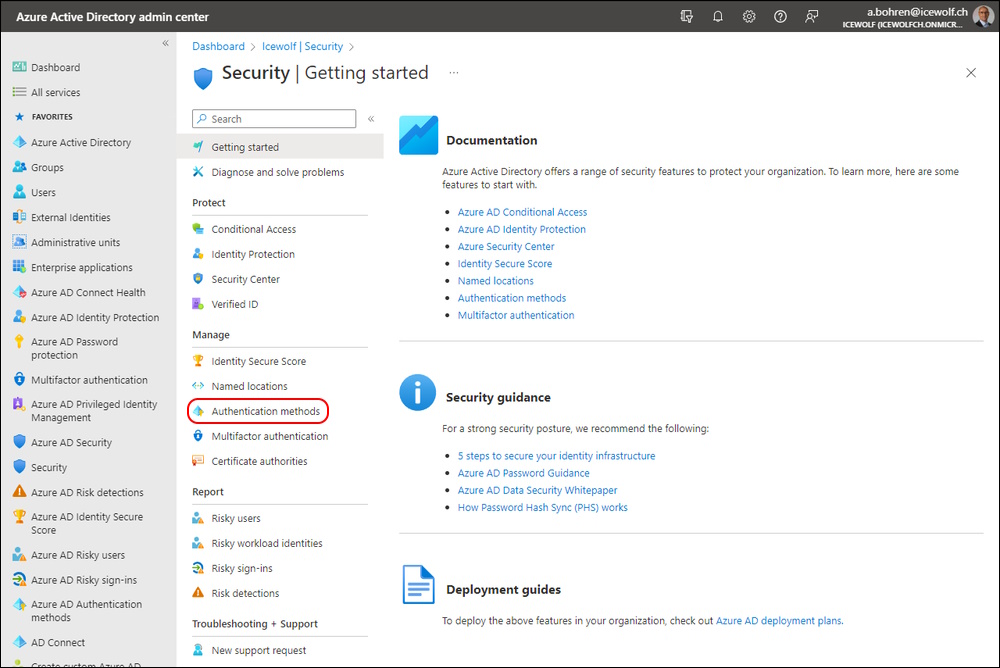Open Azure AD Authentication methods in favorites
Image resolution: width=1000 pixels, height=668 pixels.
pos(89,611)
